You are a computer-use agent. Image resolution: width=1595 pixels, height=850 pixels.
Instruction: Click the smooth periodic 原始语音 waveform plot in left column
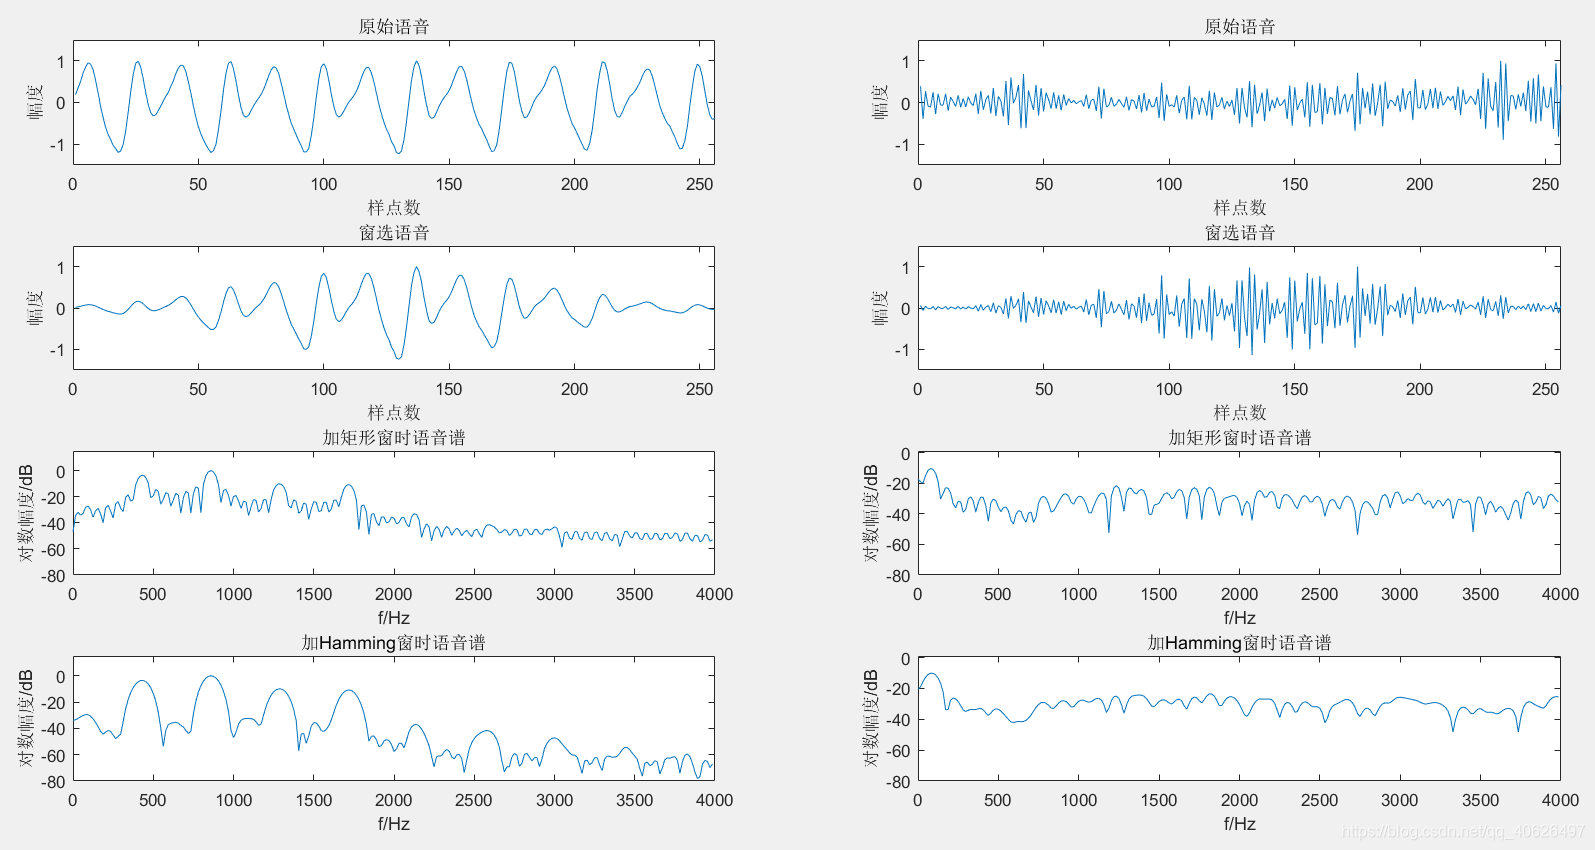[x=394, y=102]
